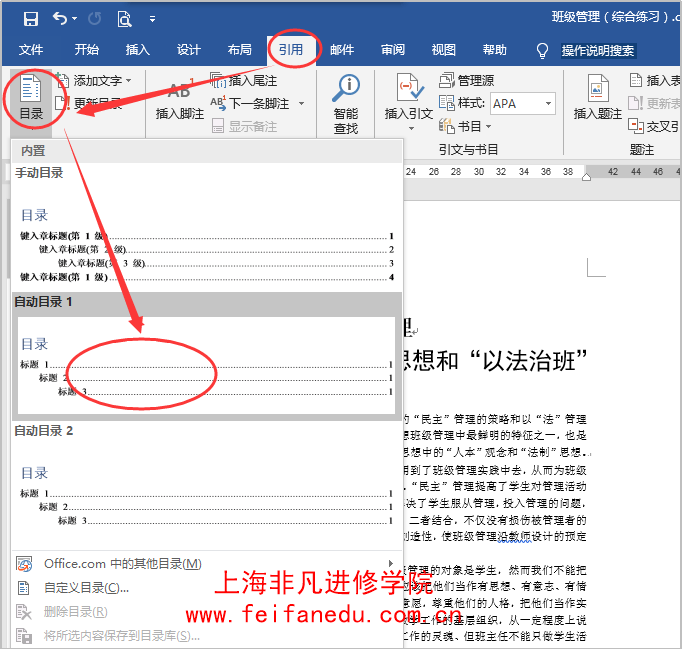The width and height of the screenshot is (683, 649).
Task: Expand the 下一条脚注 dropdown arrow
Action: tap(298, 104)
